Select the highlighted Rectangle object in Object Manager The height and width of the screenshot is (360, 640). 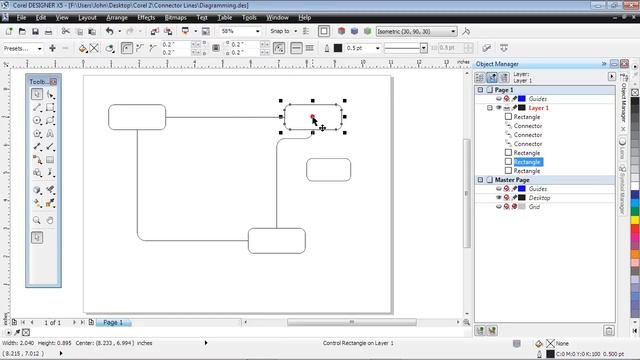[x=527, y=162]
